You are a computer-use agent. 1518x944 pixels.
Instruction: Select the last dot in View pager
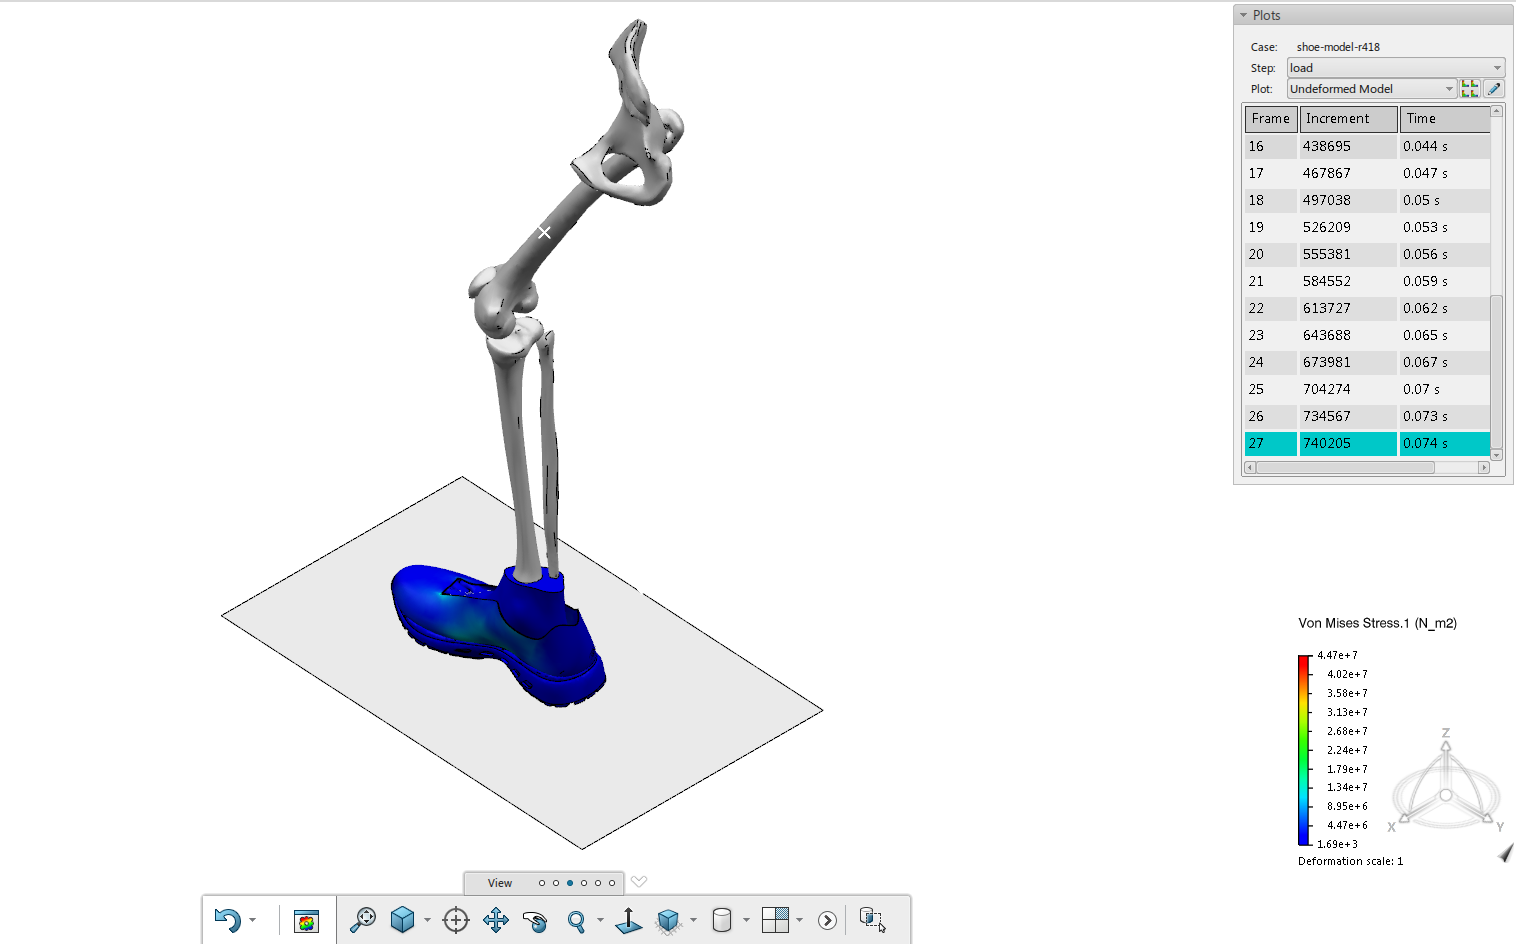(x=612, y=883)
